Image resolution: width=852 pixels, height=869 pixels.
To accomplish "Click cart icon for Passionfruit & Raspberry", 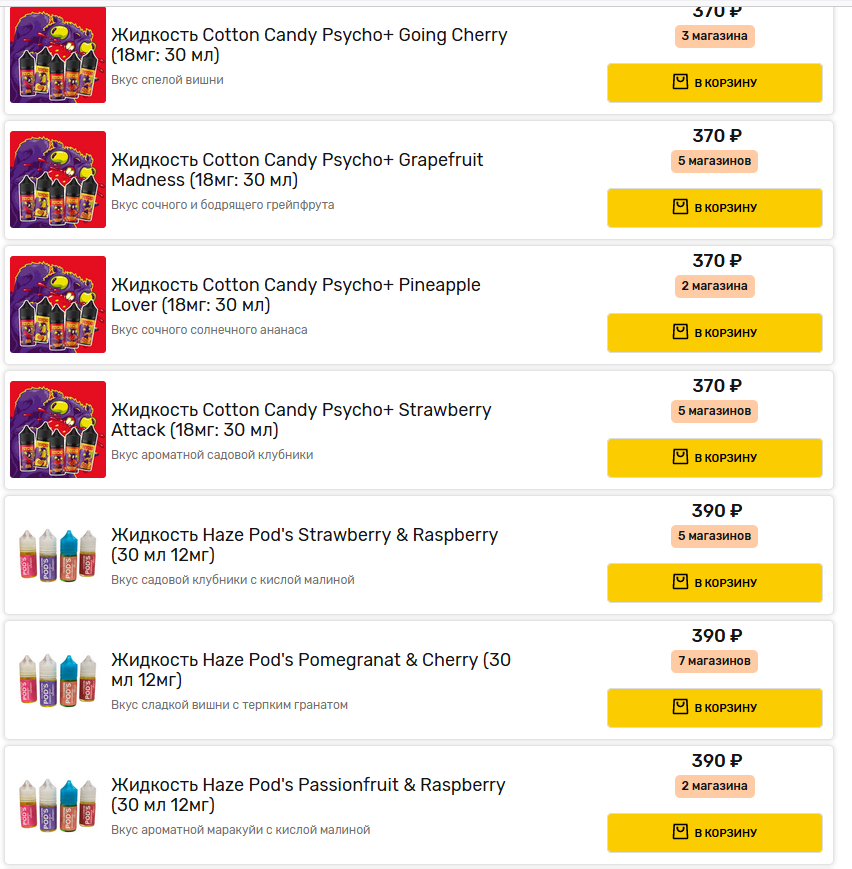I will click(680, 832).
